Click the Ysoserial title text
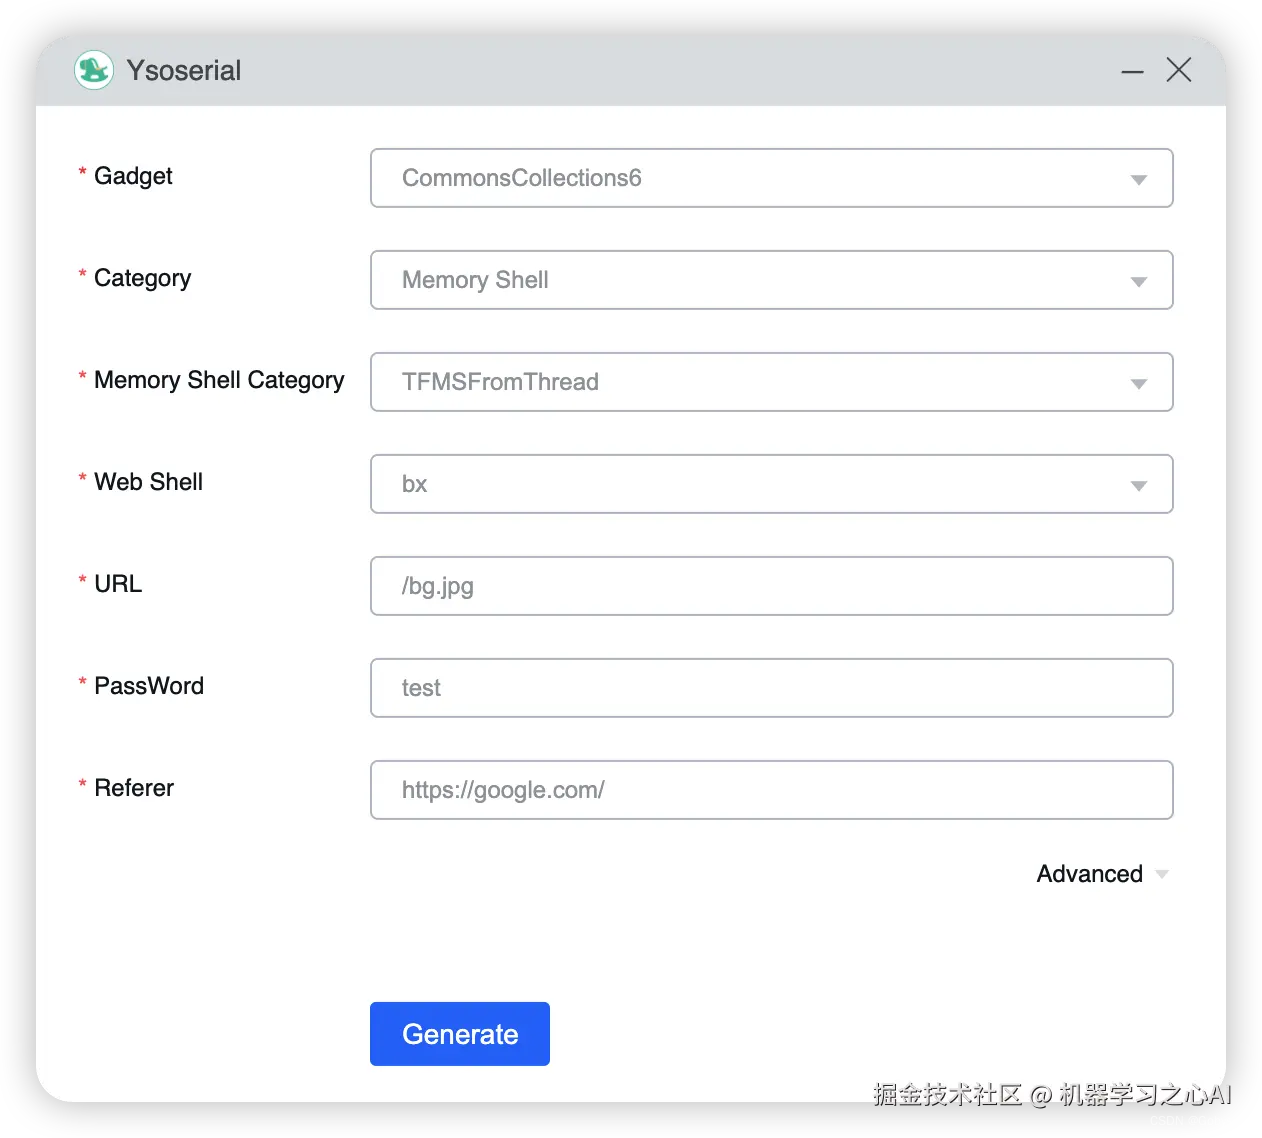The width and height of the screenshot is (1262, 1138). [x=184, y=71]
